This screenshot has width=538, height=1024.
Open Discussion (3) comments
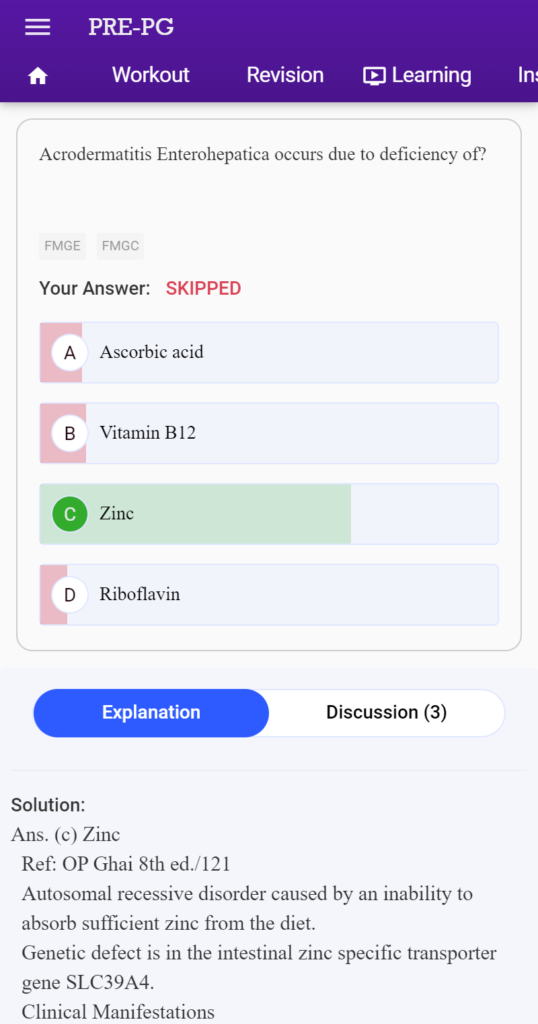(387, 712)
